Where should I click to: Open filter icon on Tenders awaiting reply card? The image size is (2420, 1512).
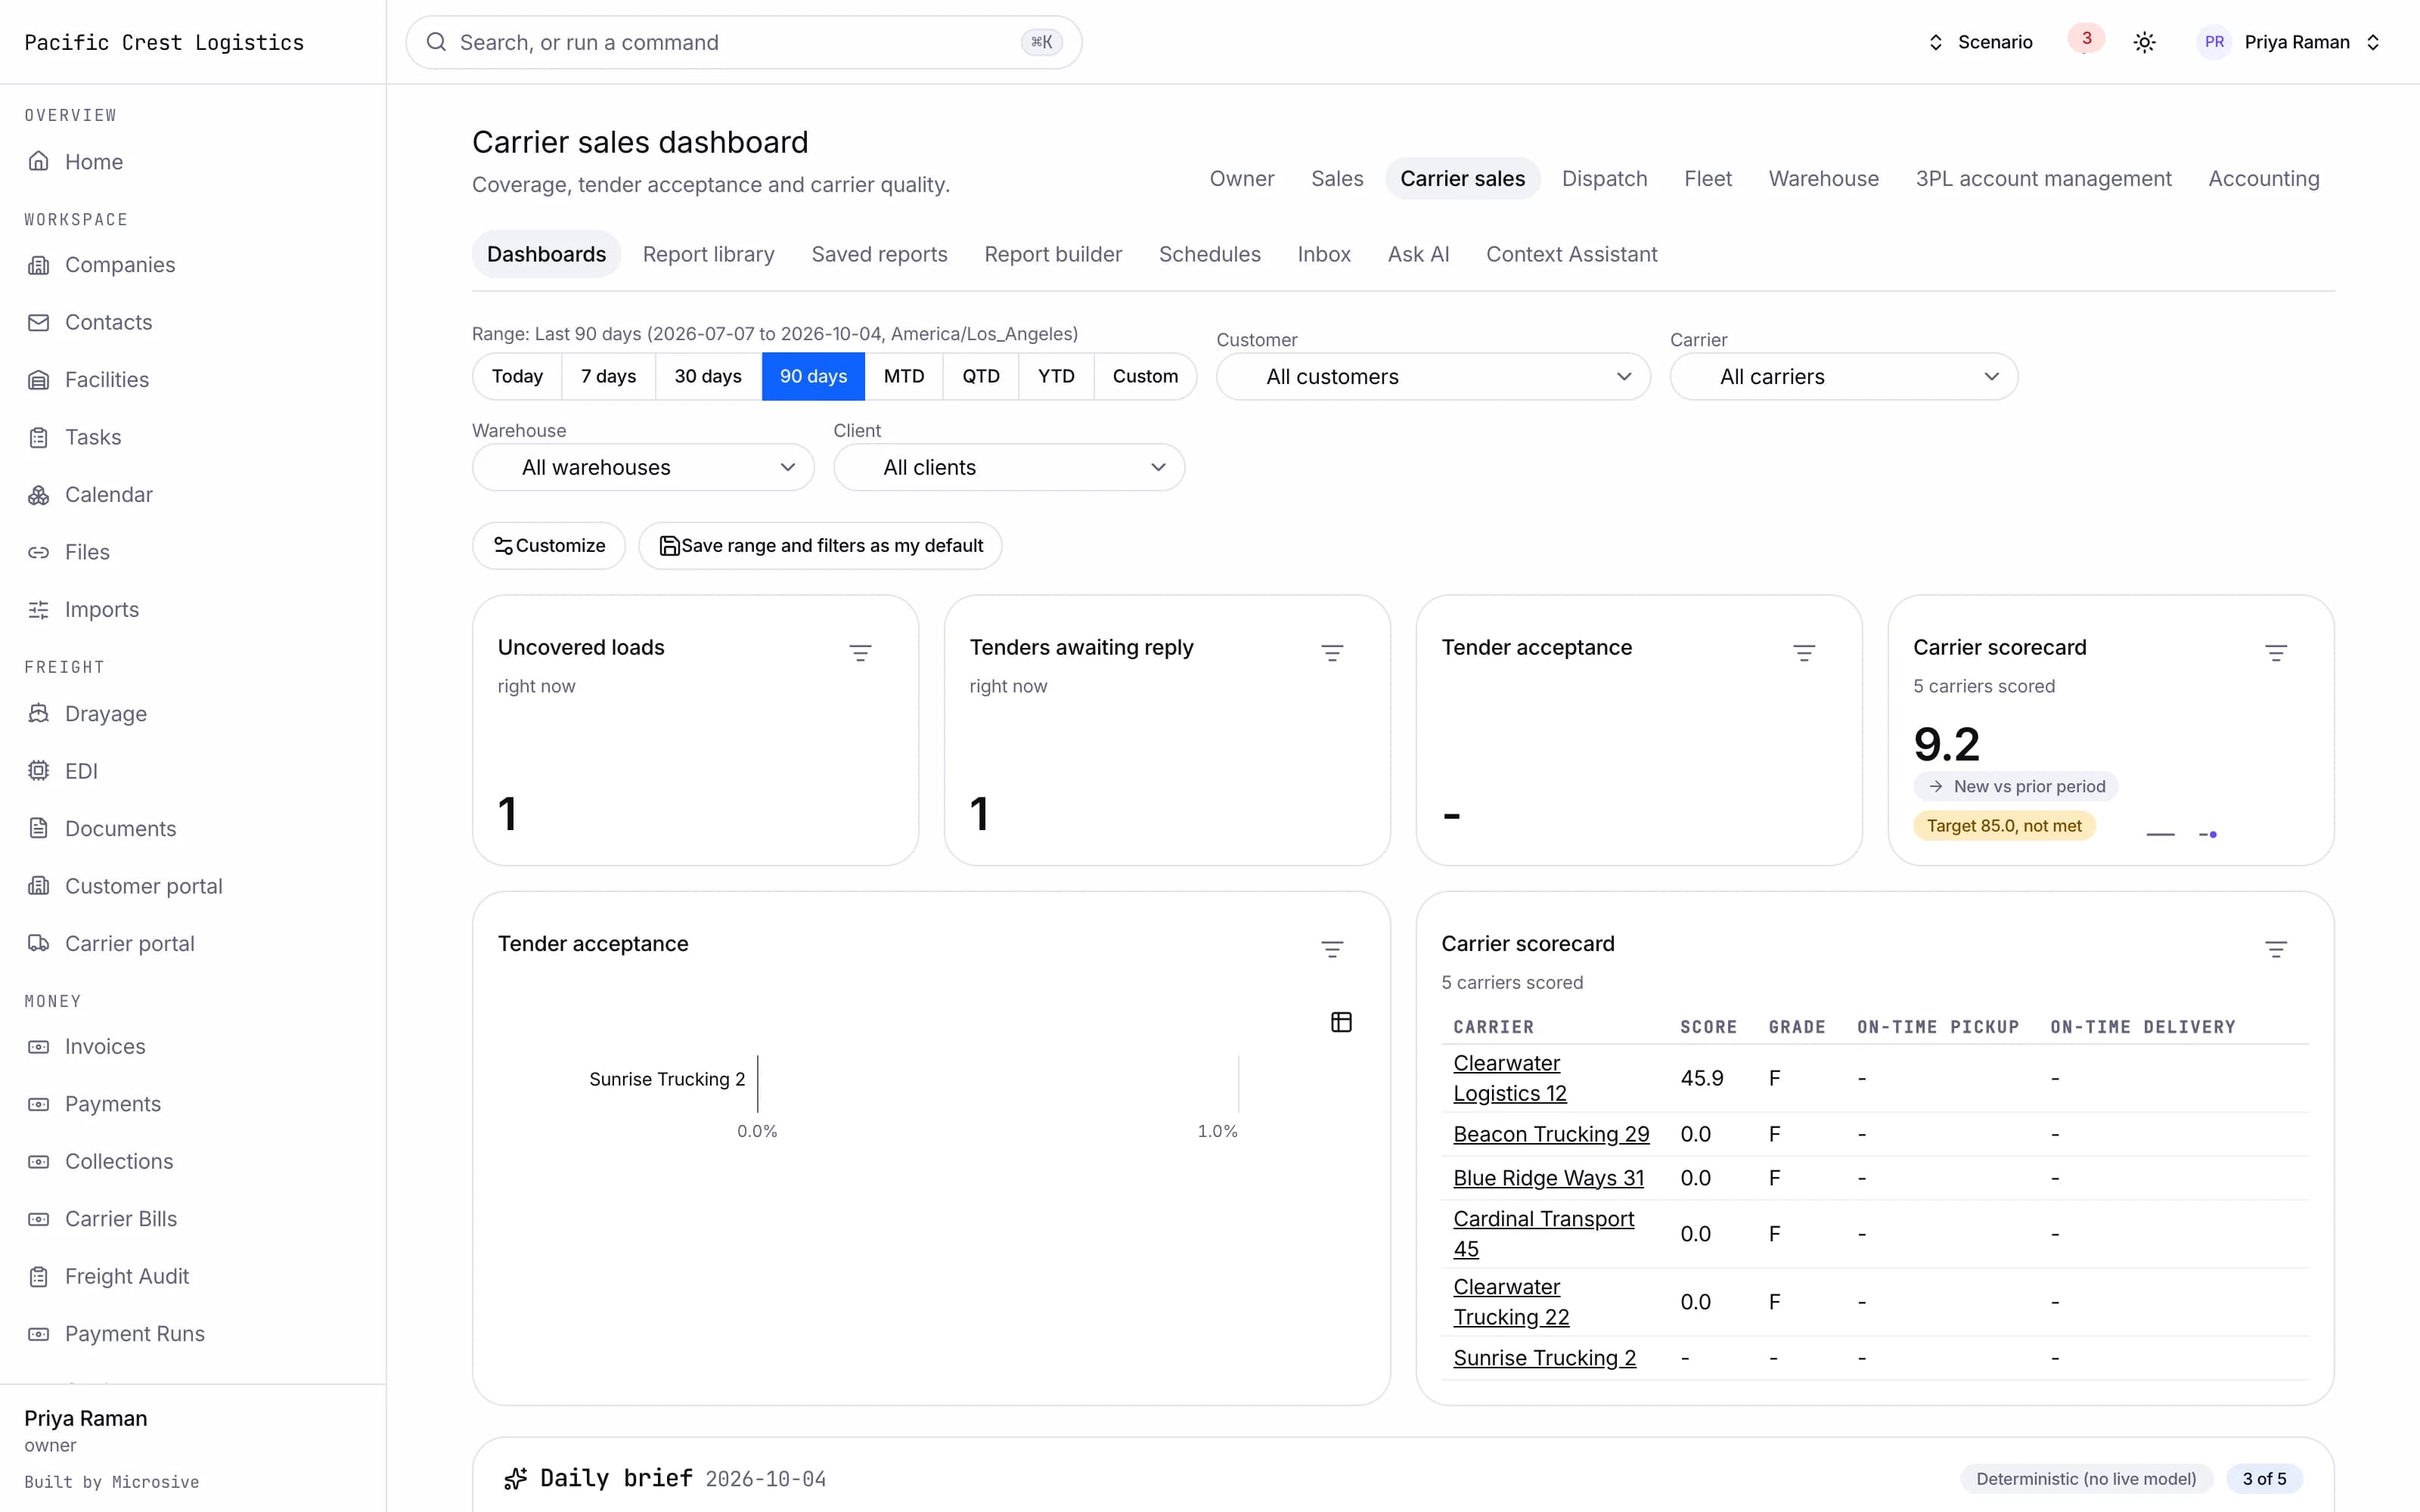click(1332, 653)
